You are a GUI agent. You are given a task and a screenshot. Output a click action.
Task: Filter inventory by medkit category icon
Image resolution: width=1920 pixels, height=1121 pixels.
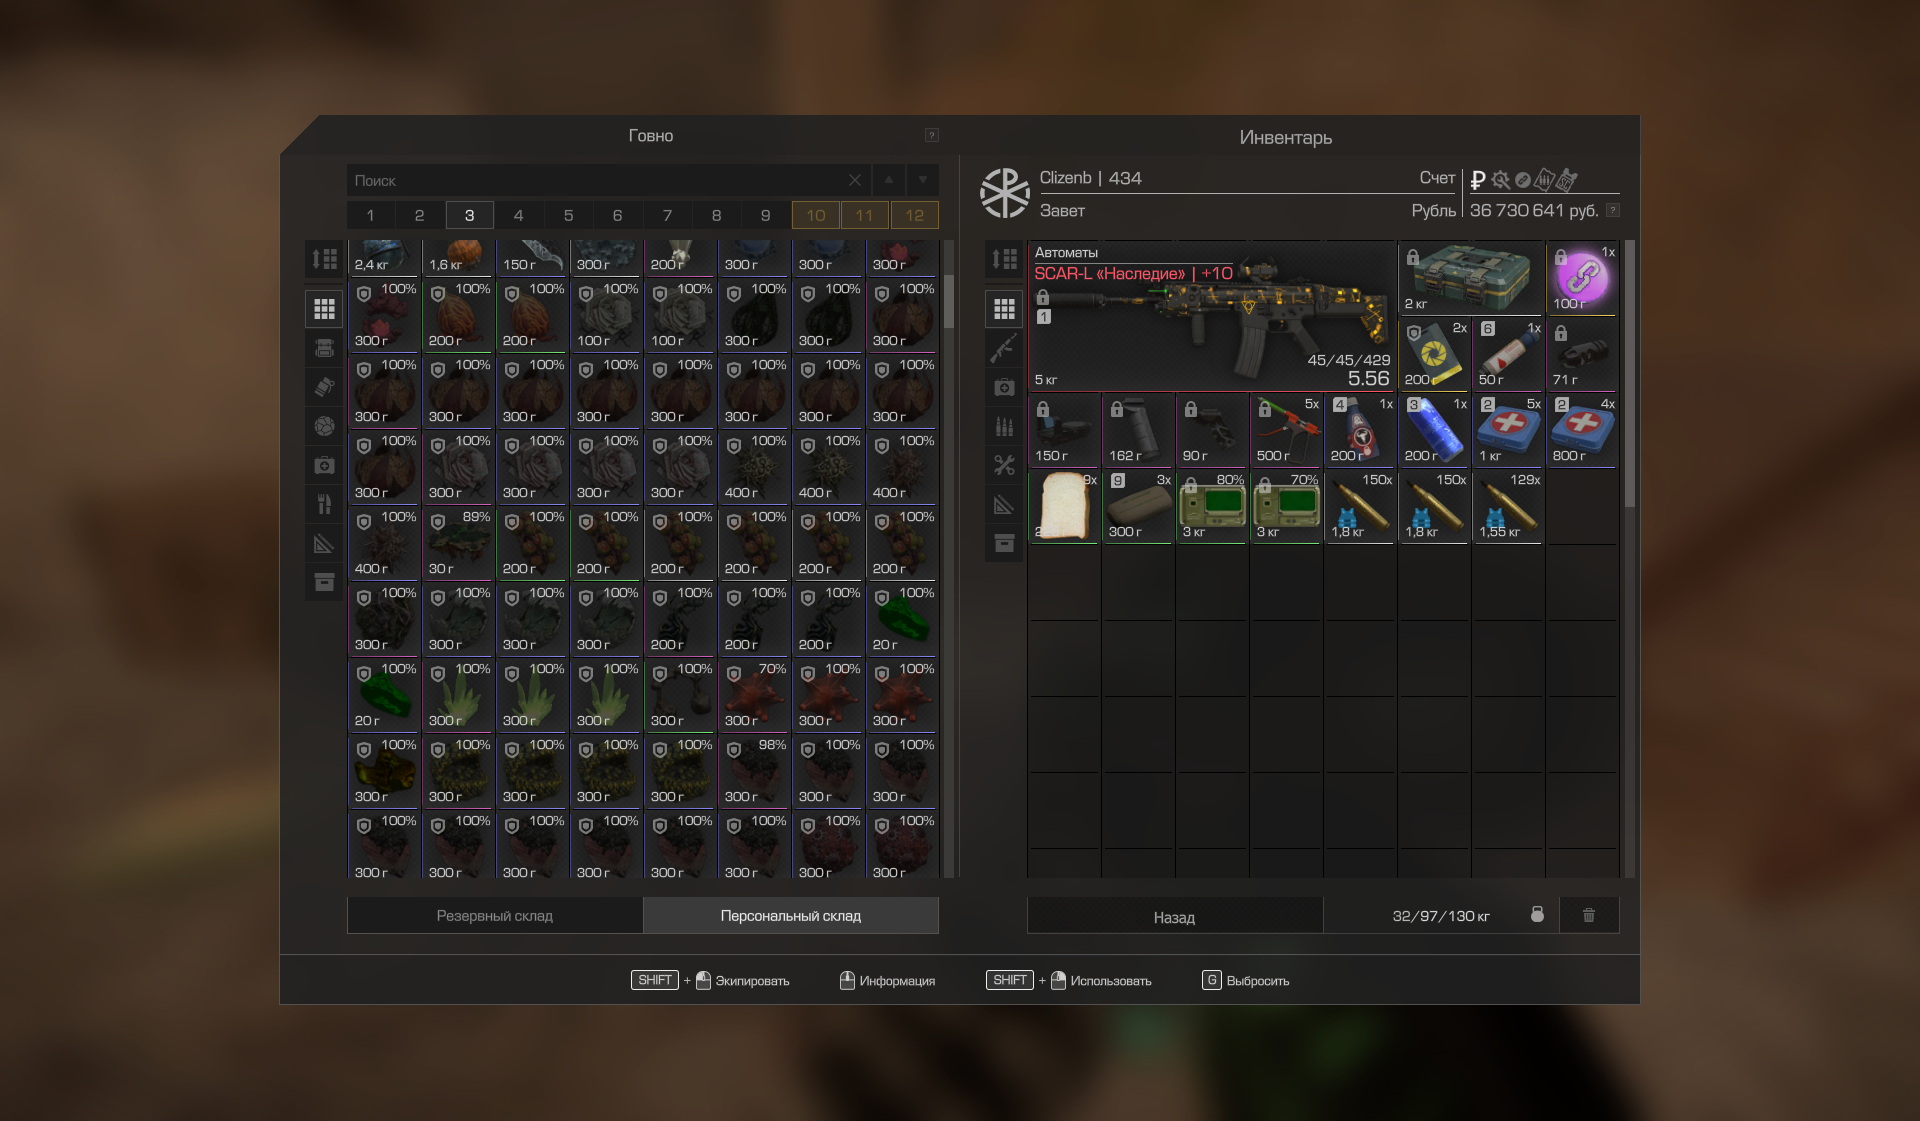(x=1004, y=387)
